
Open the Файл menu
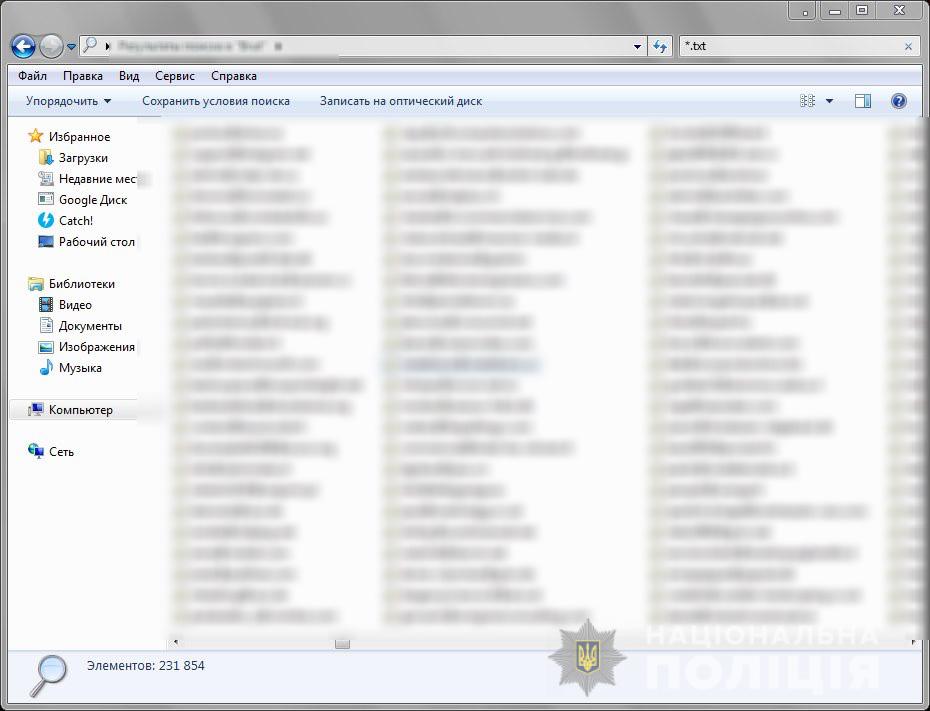[32, 76]
